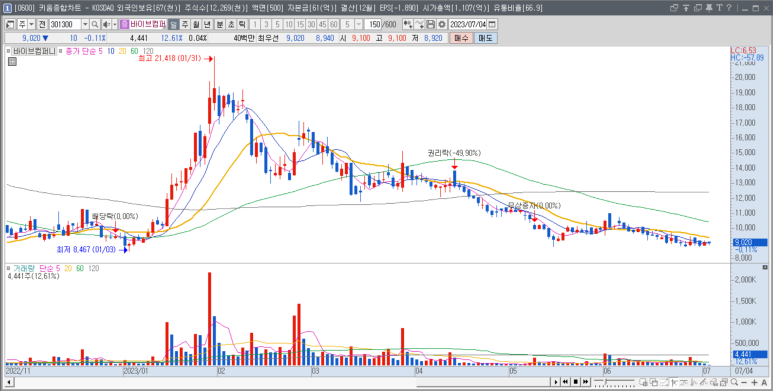Open the 주 market type dropdown arrow
The image size is (773, 391).
point(31,25)
